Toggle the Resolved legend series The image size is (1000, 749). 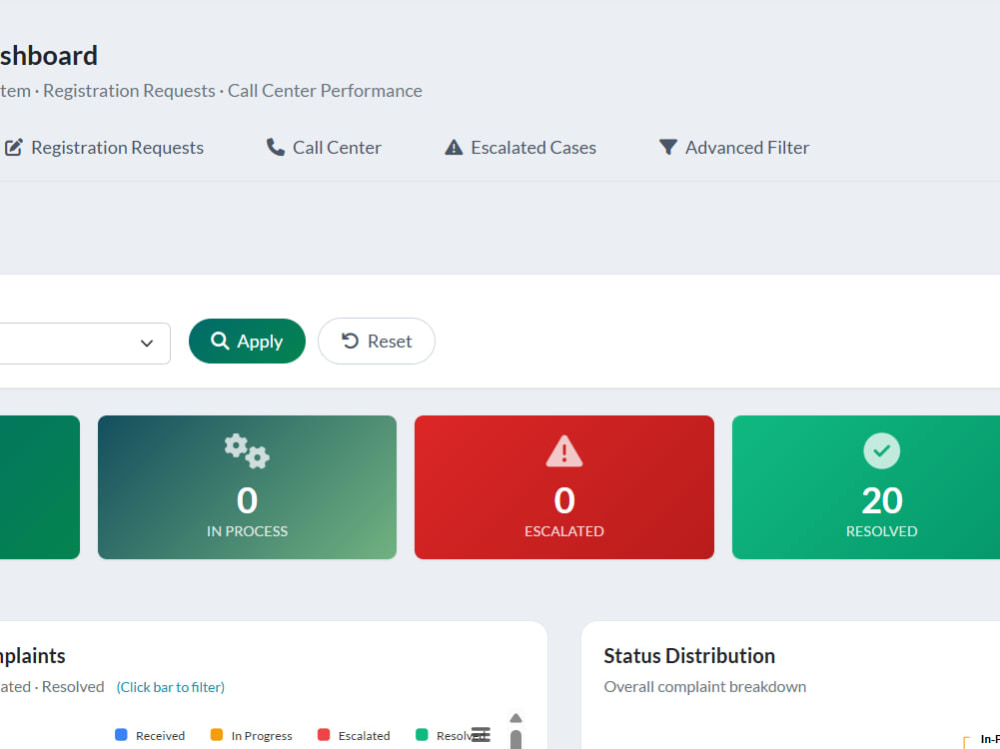click(x=450, y=736)
